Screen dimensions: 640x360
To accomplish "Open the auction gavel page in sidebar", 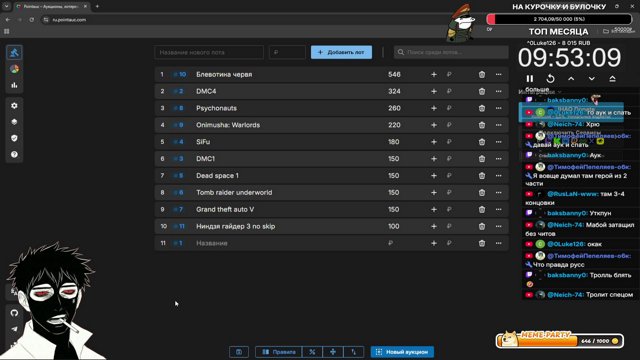I will 14,53.
